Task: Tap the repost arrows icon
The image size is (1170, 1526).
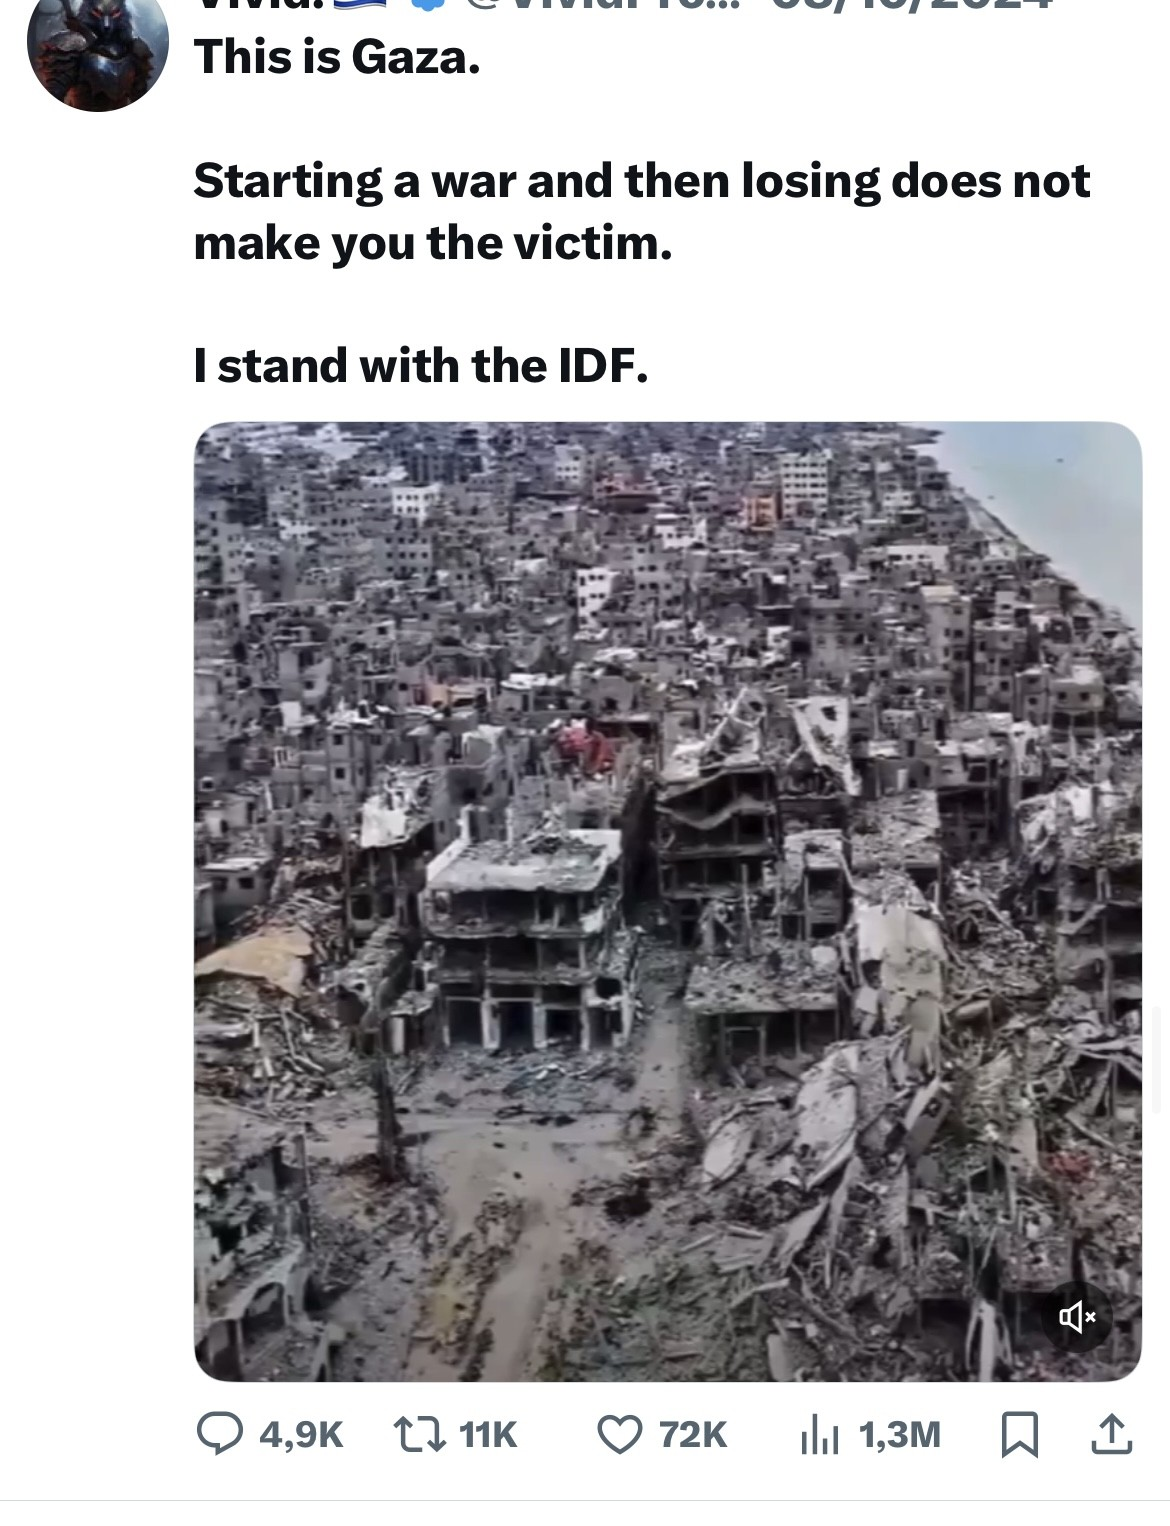Action: click(421, 1434)
